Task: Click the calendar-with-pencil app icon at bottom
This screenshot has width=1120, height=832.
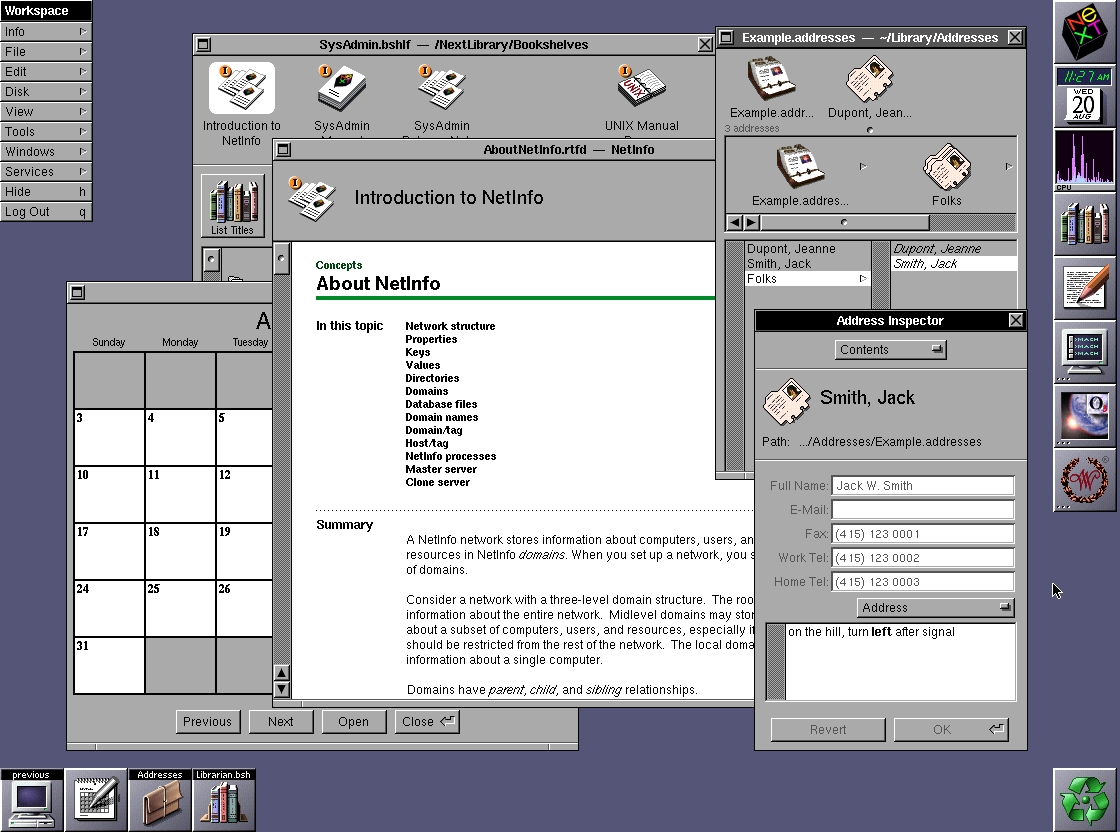Action: click(96, 800)
